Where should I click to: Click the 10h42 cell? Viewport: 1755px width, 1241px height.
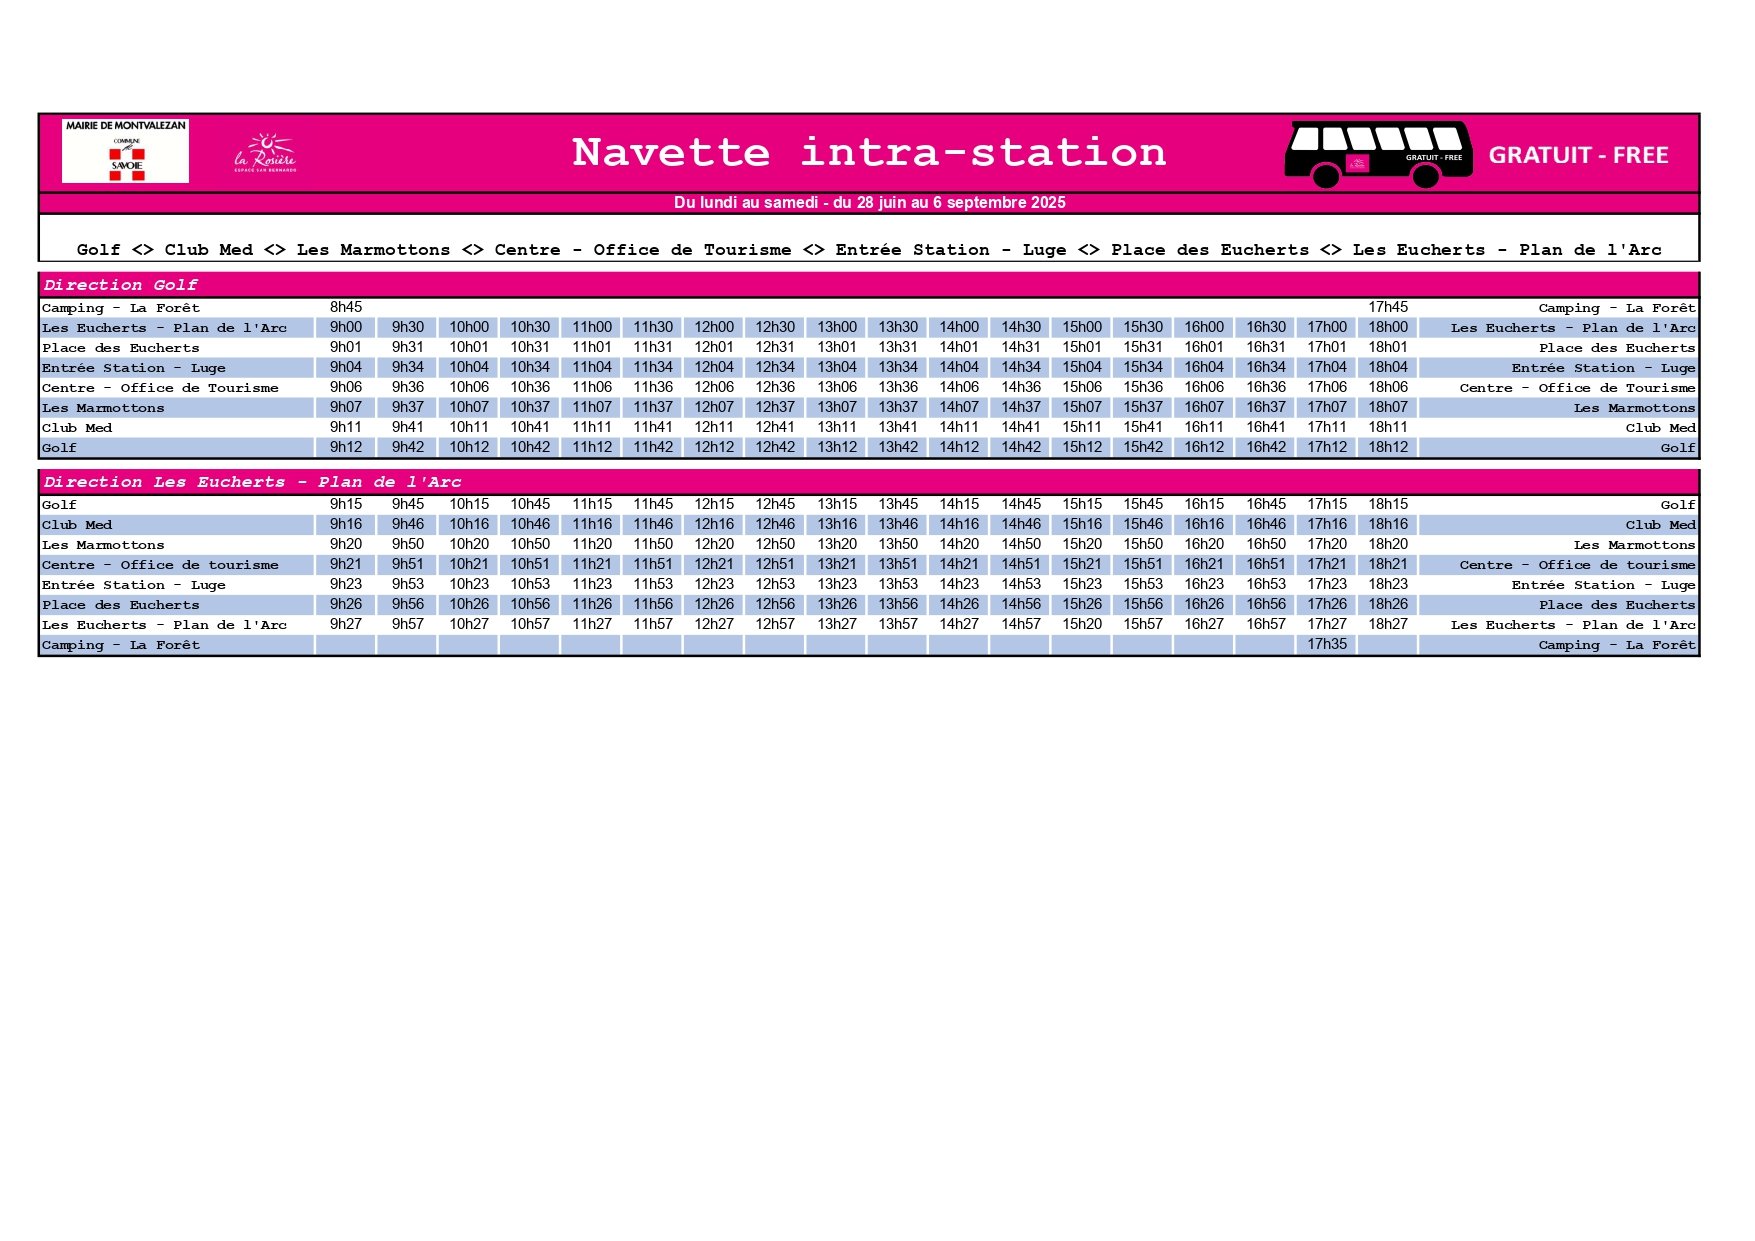point(530,447)
